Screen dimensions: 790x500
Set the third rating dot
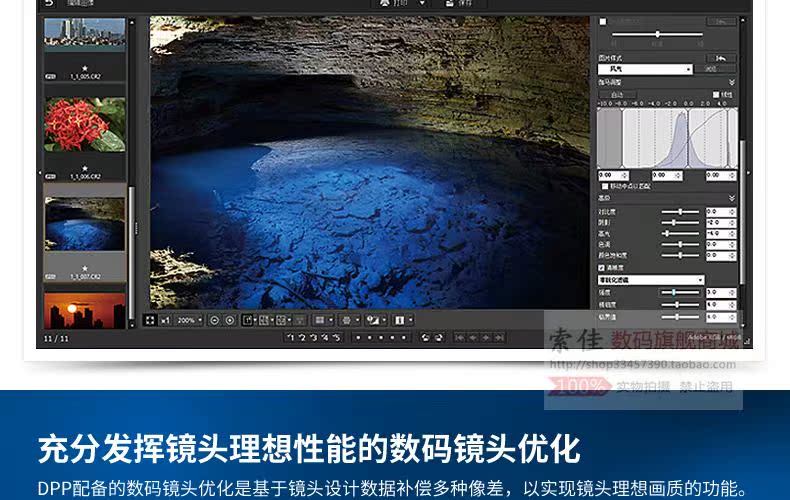pos(381,338)
